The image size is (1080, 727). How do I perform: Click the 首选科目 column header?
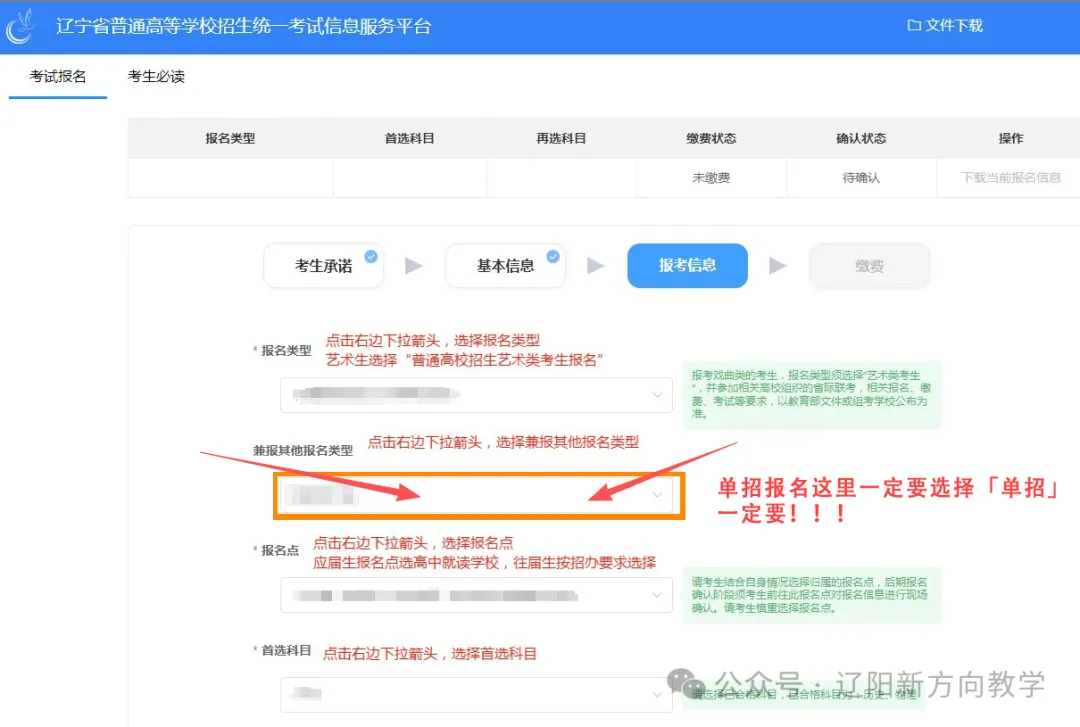pos(409,139)
